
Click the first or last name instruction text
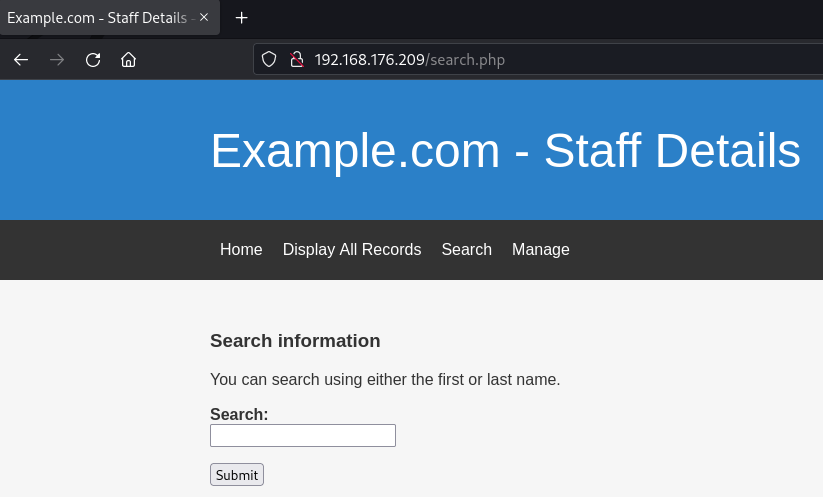(x=385, y=380)
